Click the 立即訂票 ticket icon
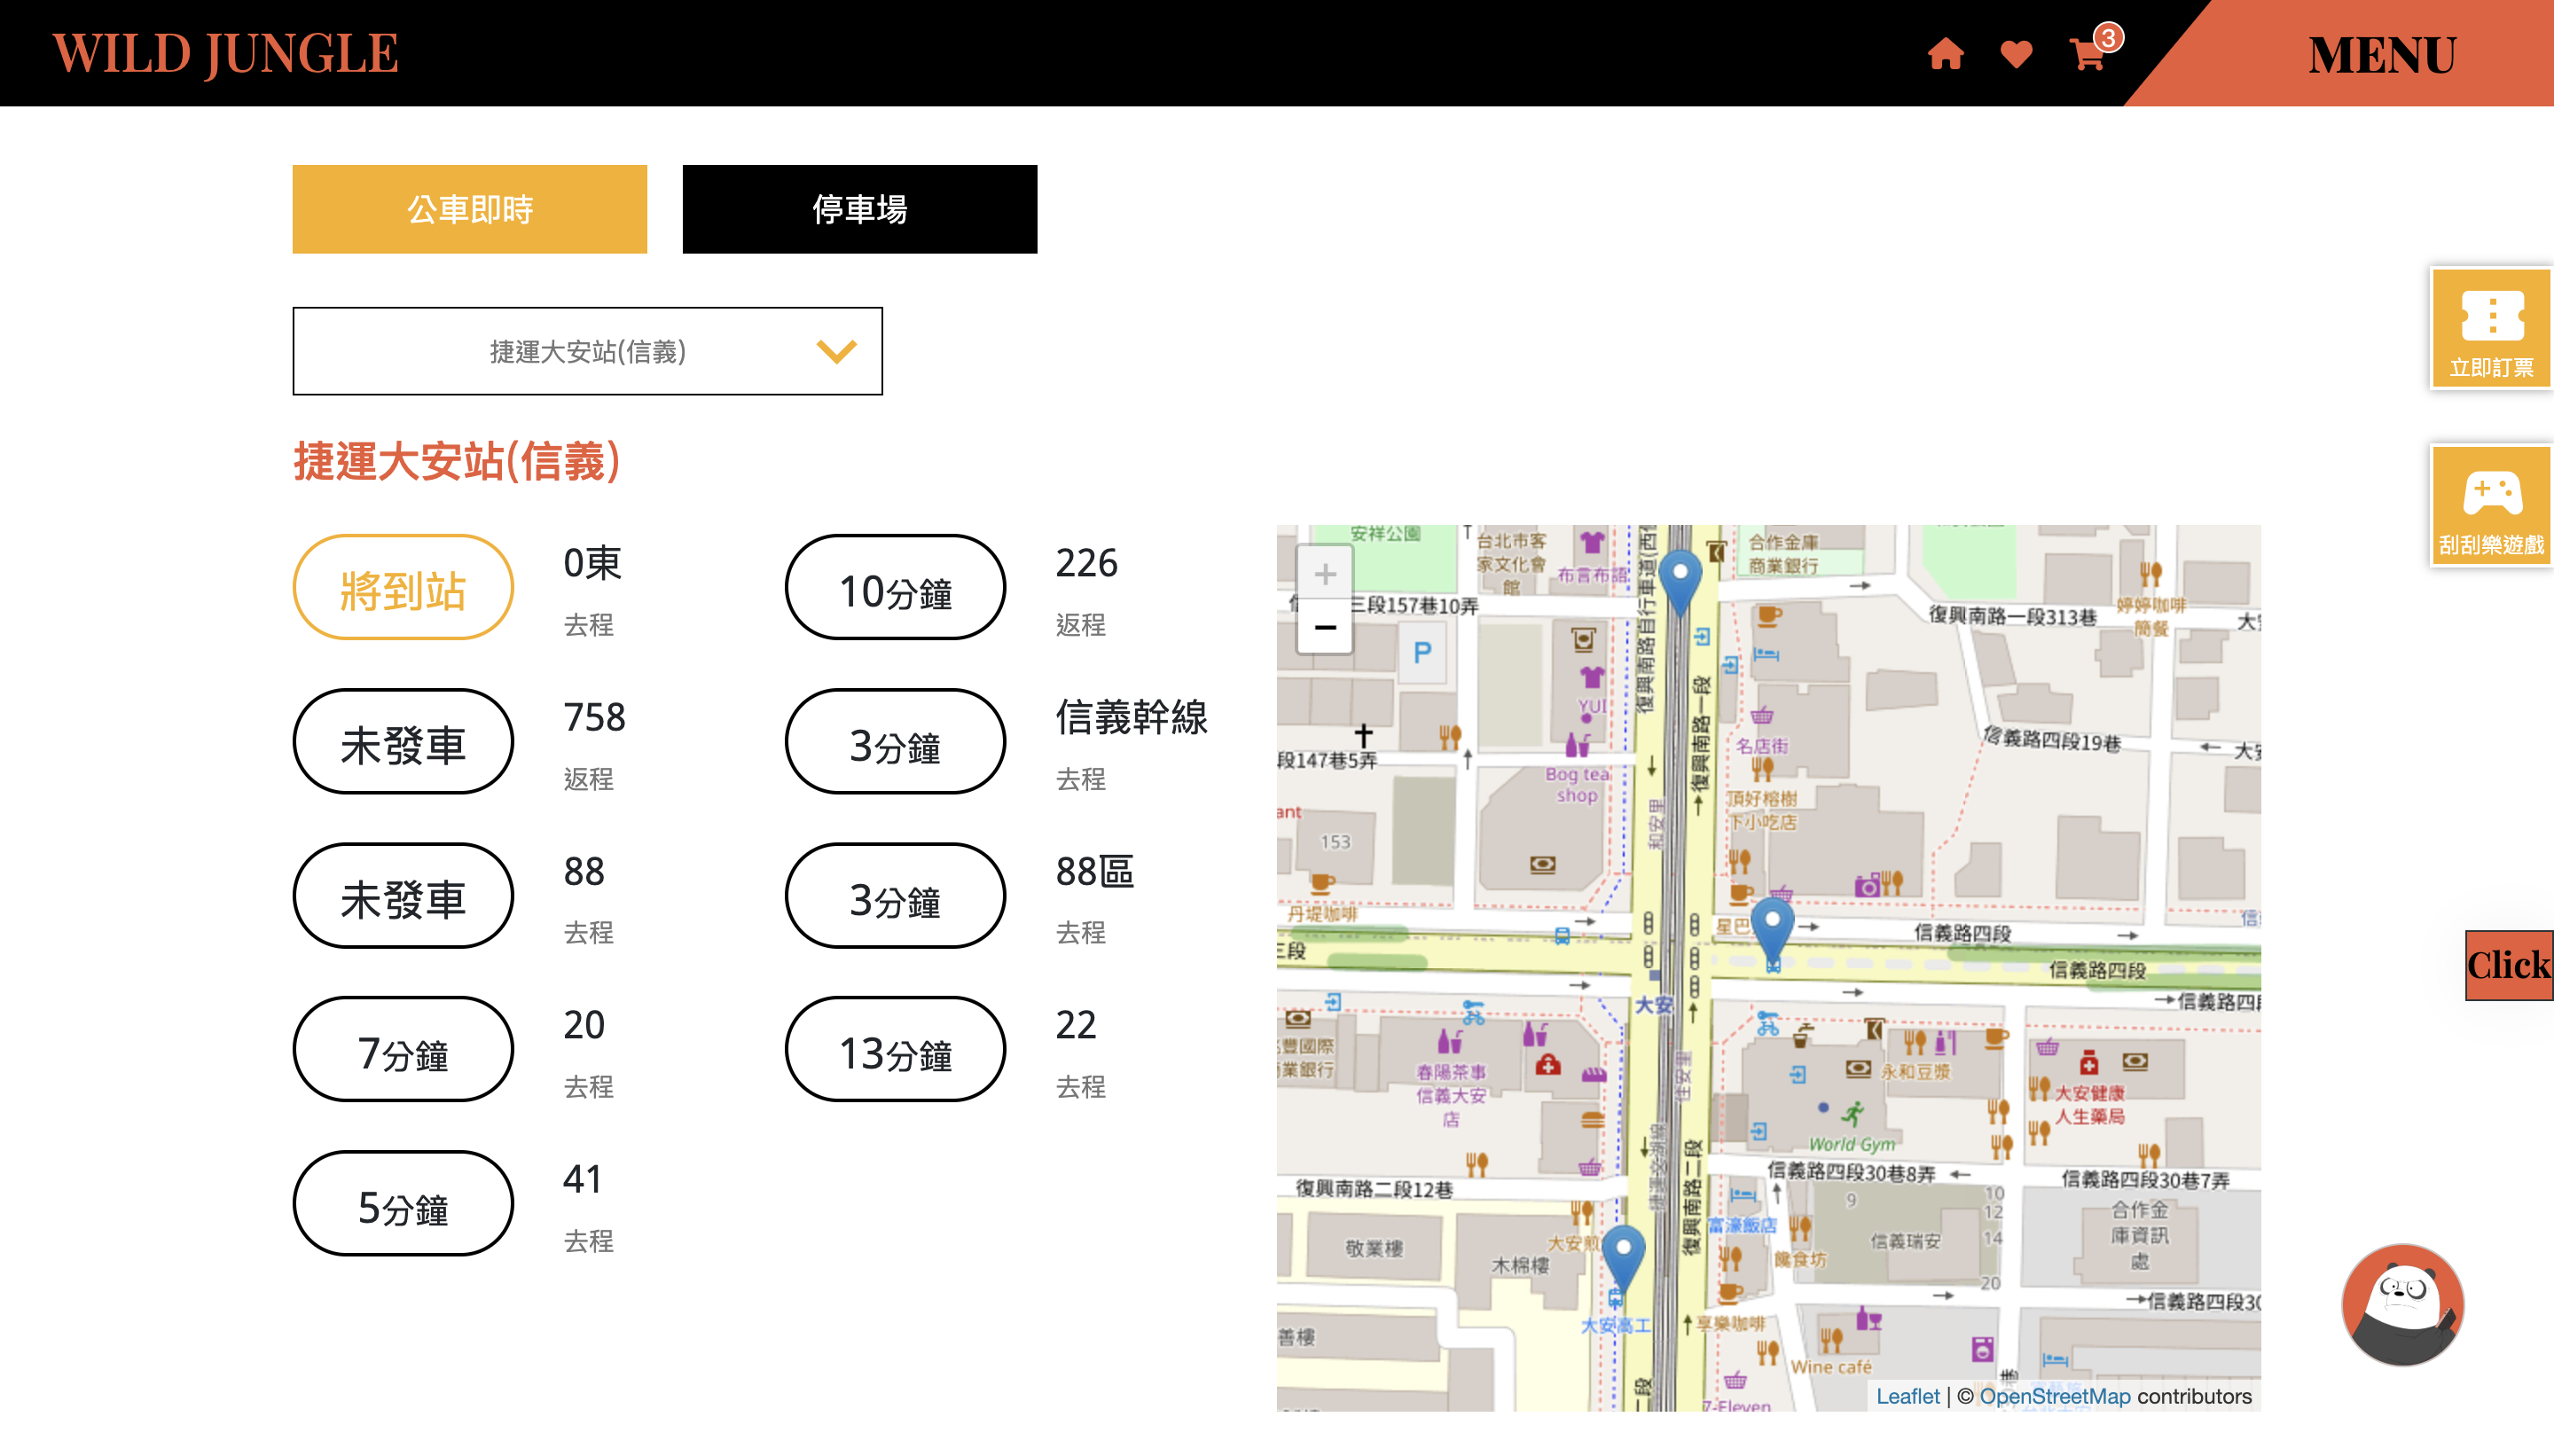This screenshot has width=2554, height=1456. tap(2492, 329)
